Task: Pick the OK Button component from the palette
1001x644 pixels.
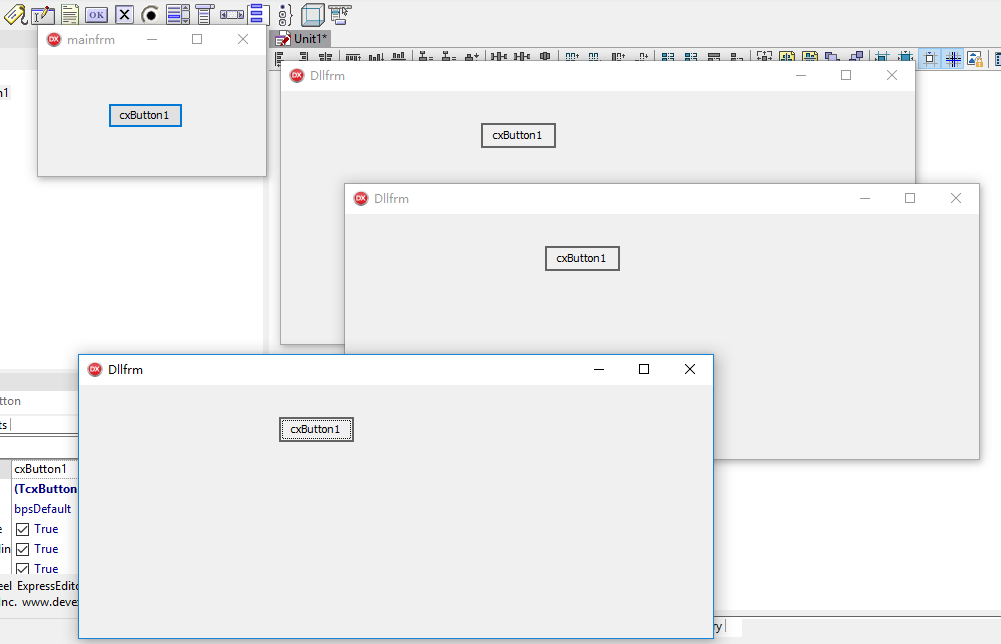Action: 96,14
